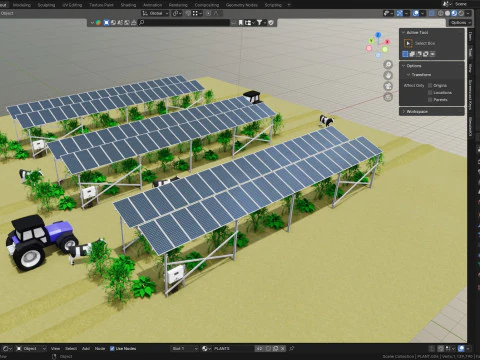Unlink PLANTS material with X icon

(x=283, y=349)
